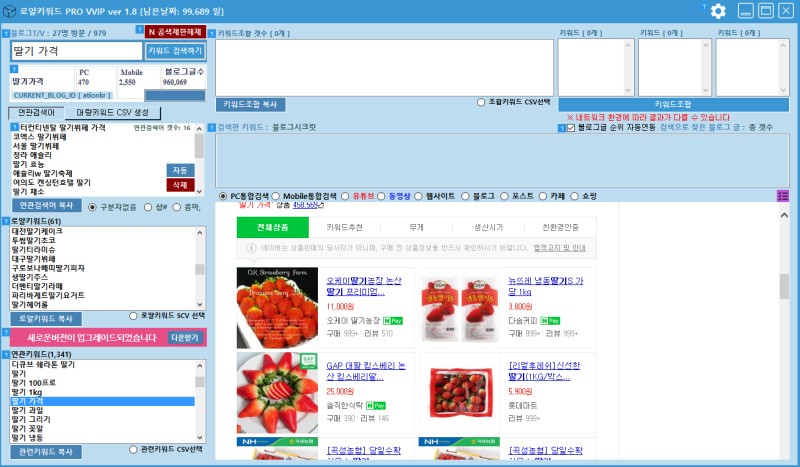The image size is (800, 467).
Task: Click help icon beside 키워드조합 갯수 label
Action: pos(212,34)
